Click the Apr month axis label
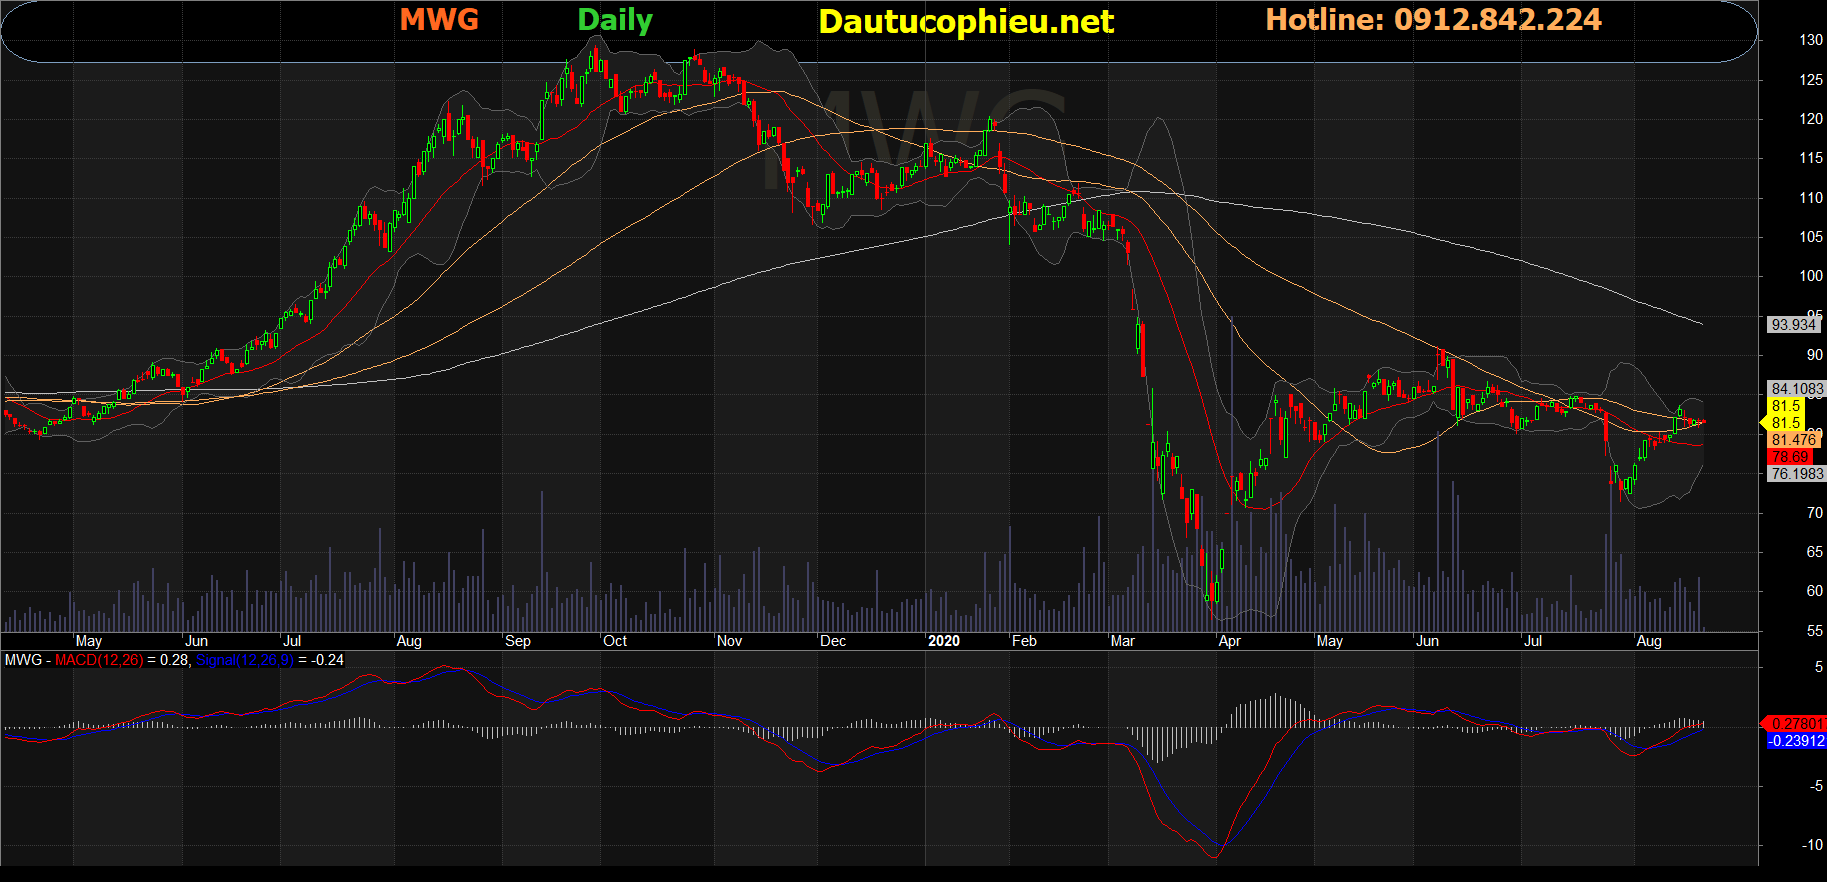 [x=1229, y=641]
